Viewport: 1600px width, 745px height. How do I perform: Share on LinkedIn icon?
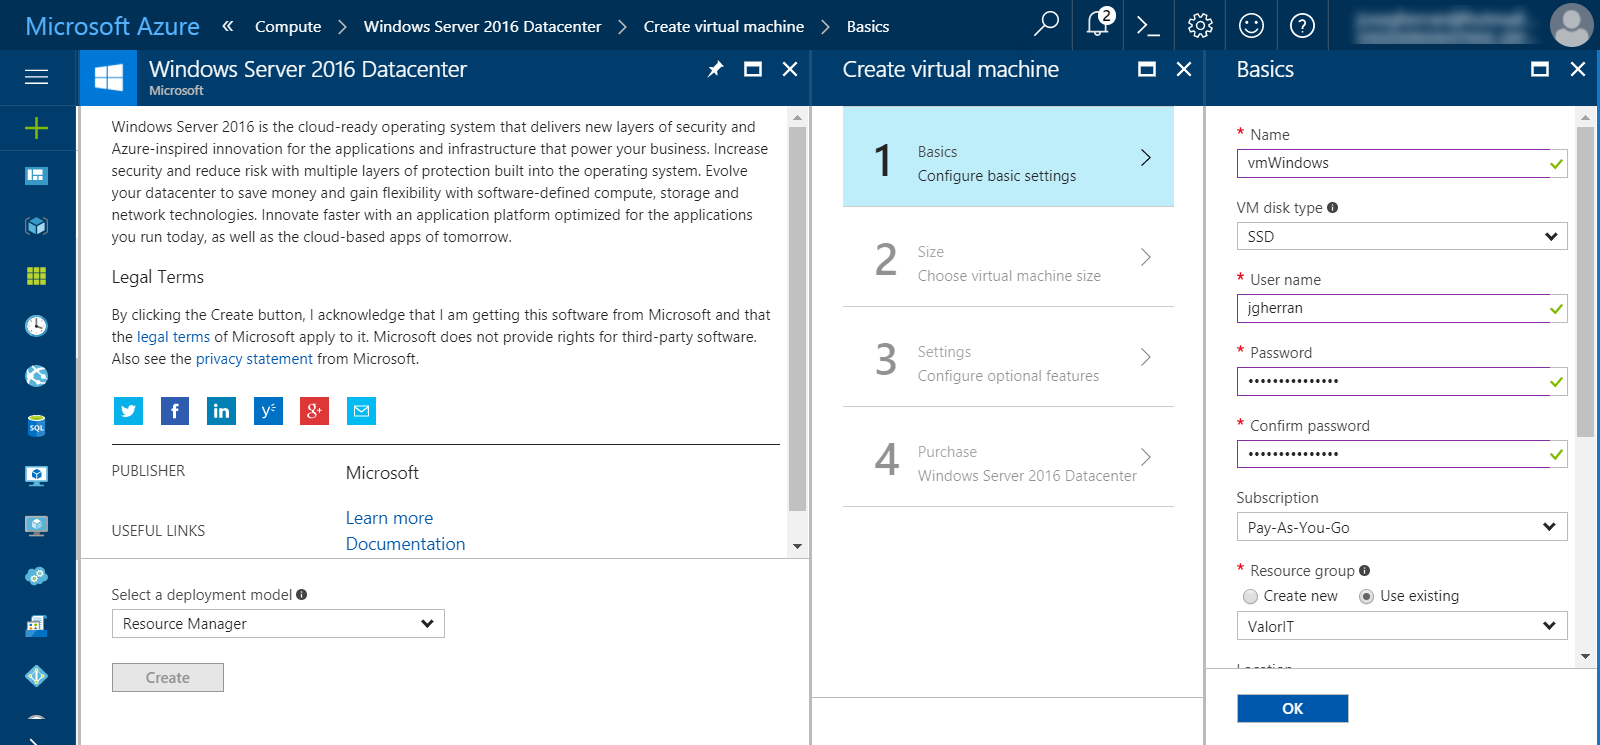(221, 411)
